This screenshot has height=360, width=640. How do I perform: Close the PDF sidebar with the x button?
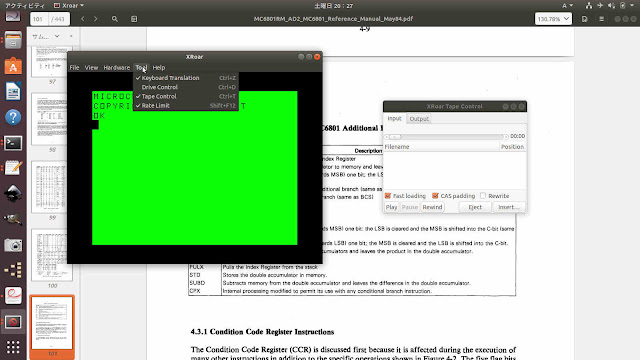tap(71, 36)
